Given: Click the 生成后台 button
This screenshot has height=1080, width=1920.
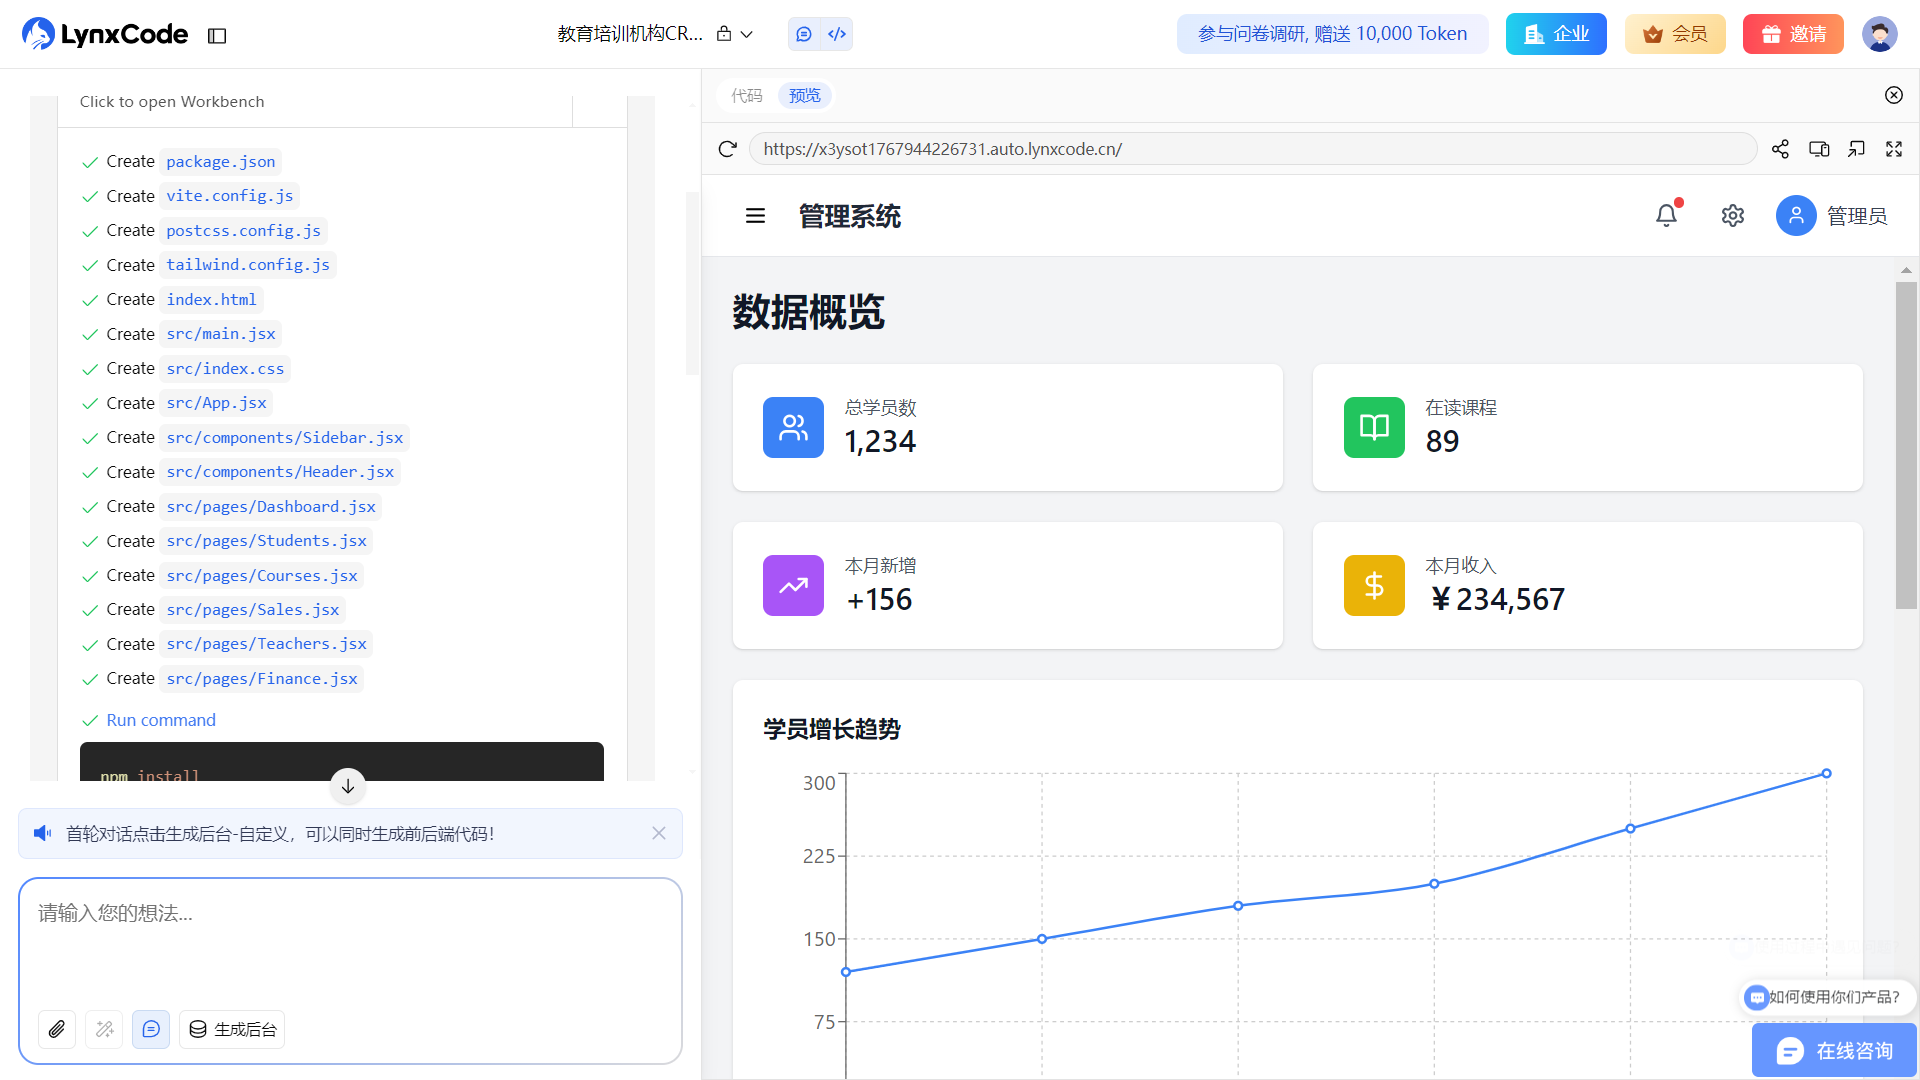Looking at the screenshot, I should pyautogui.click(x=232, y=1029).
